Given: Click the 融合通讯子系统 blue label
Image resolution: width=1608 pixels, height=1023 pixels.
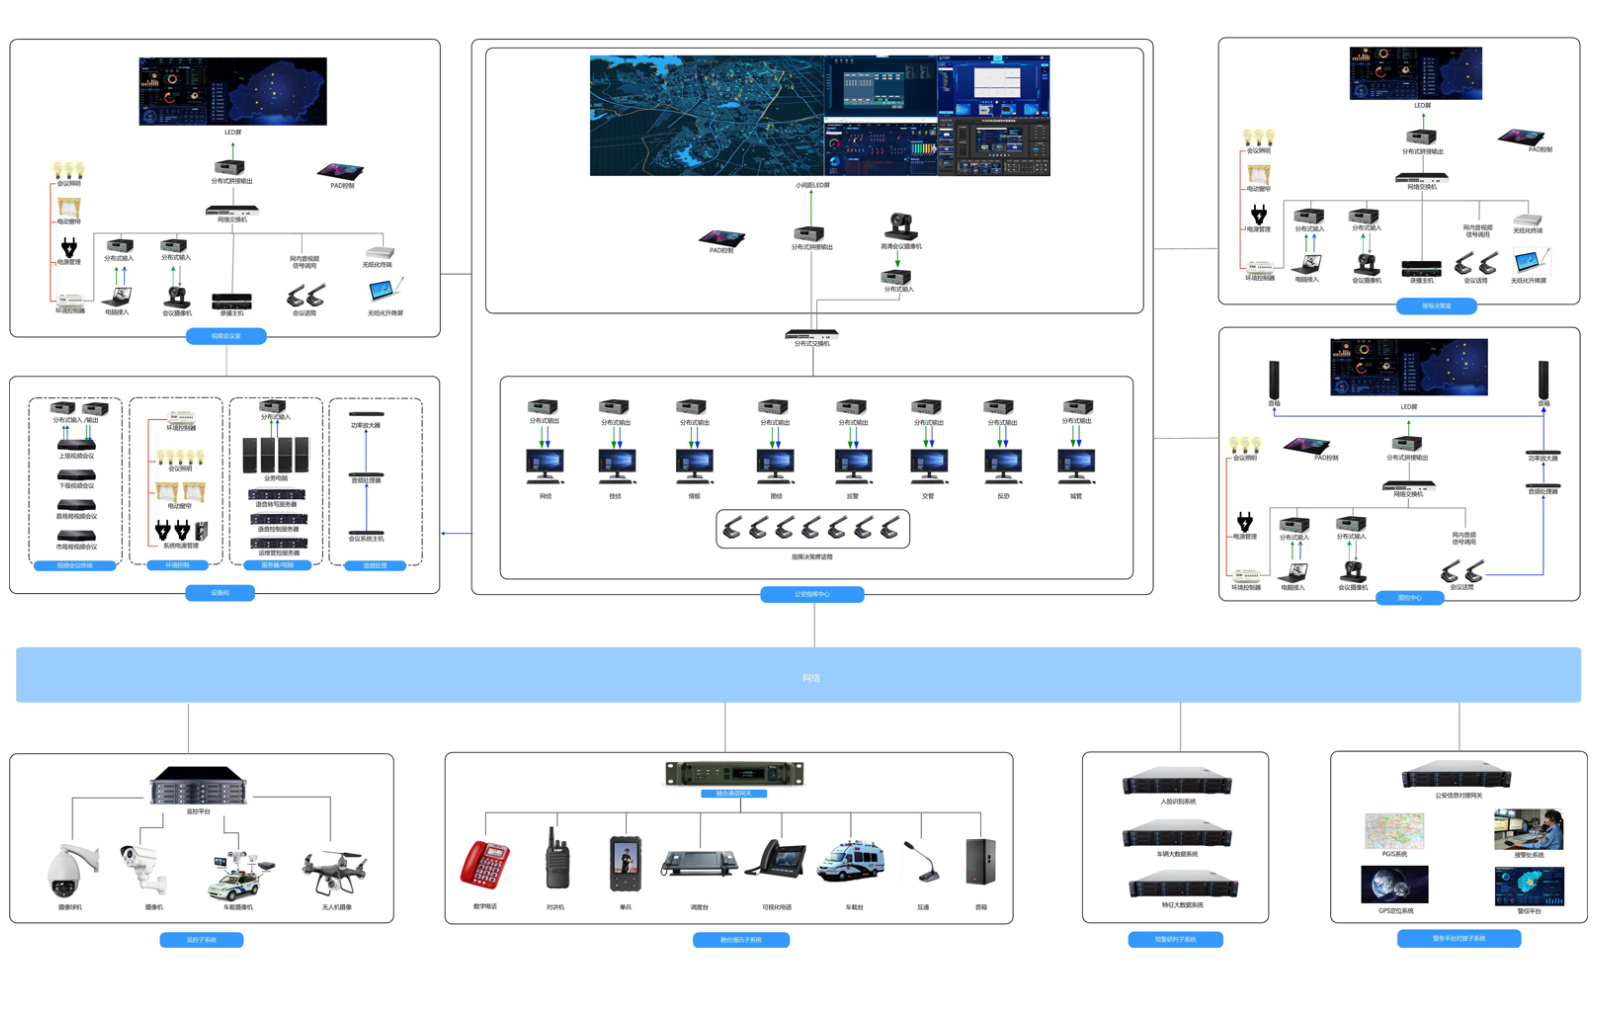Looking at the screenshot, I should 741,940.
